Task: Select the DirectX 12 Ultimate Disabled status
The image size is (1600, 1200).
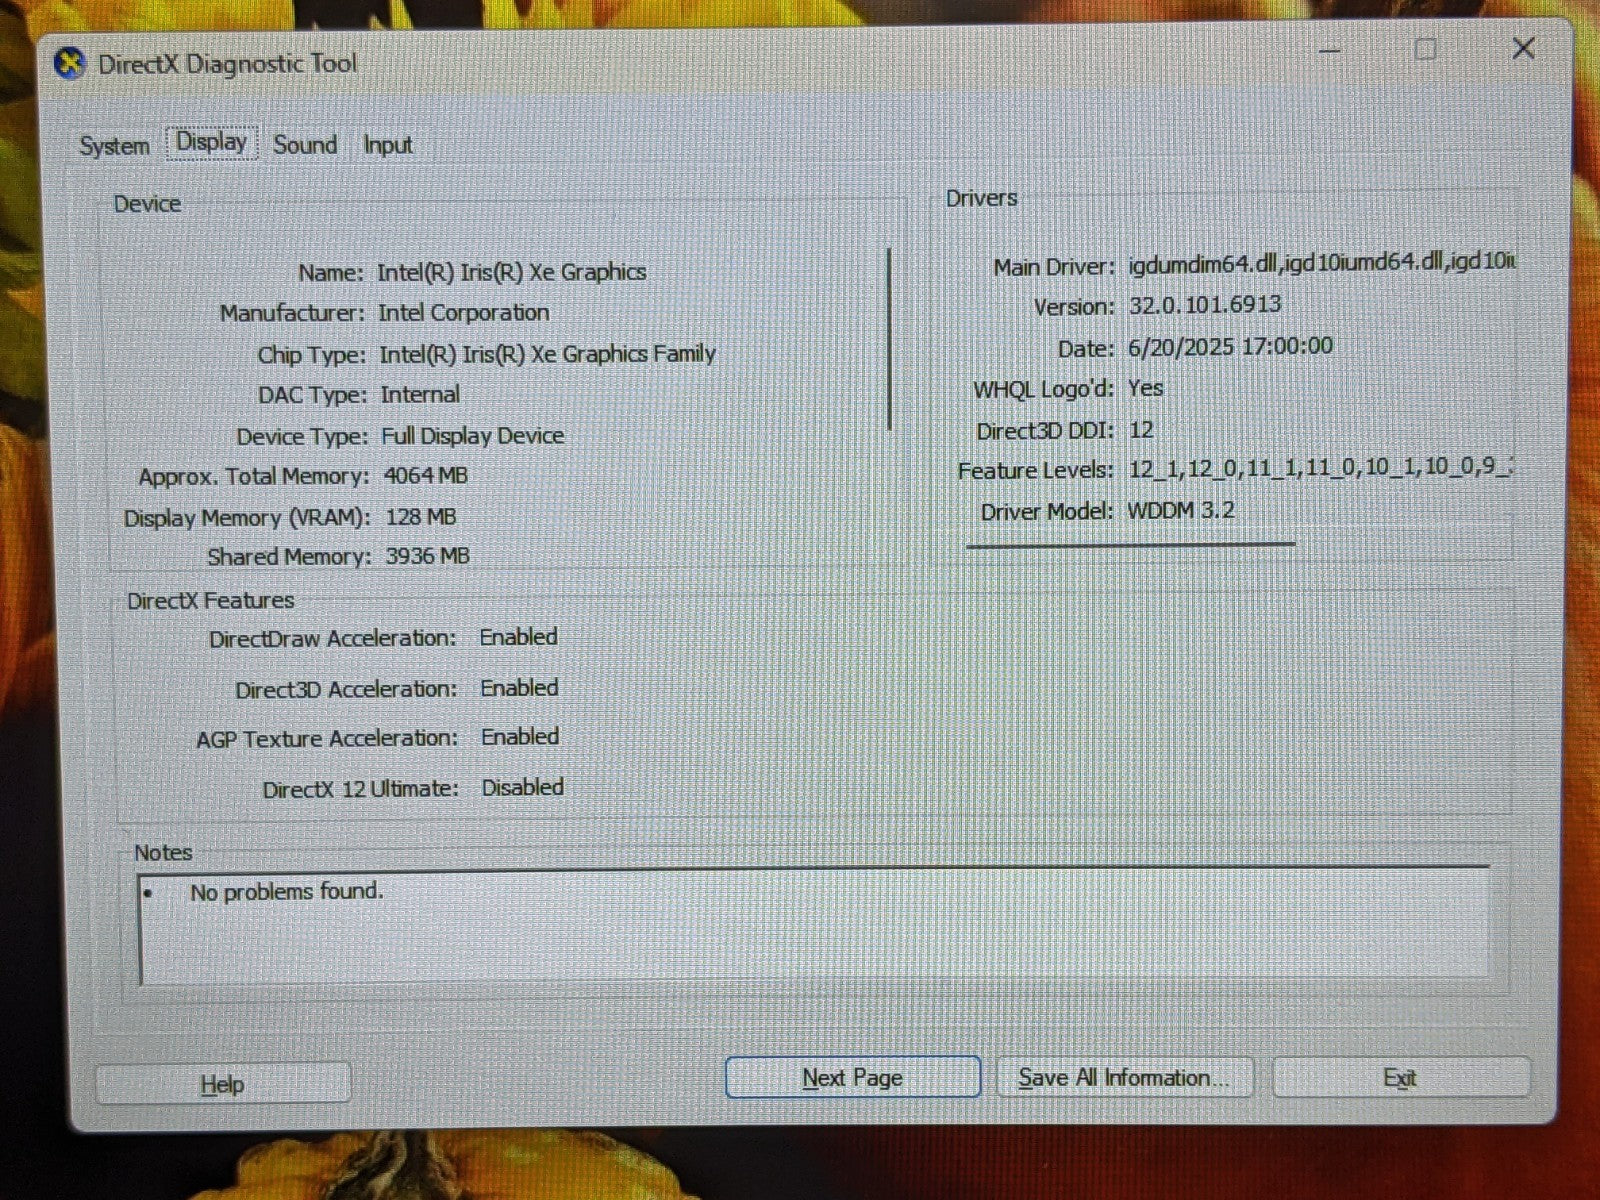Action: pos(522,787)
